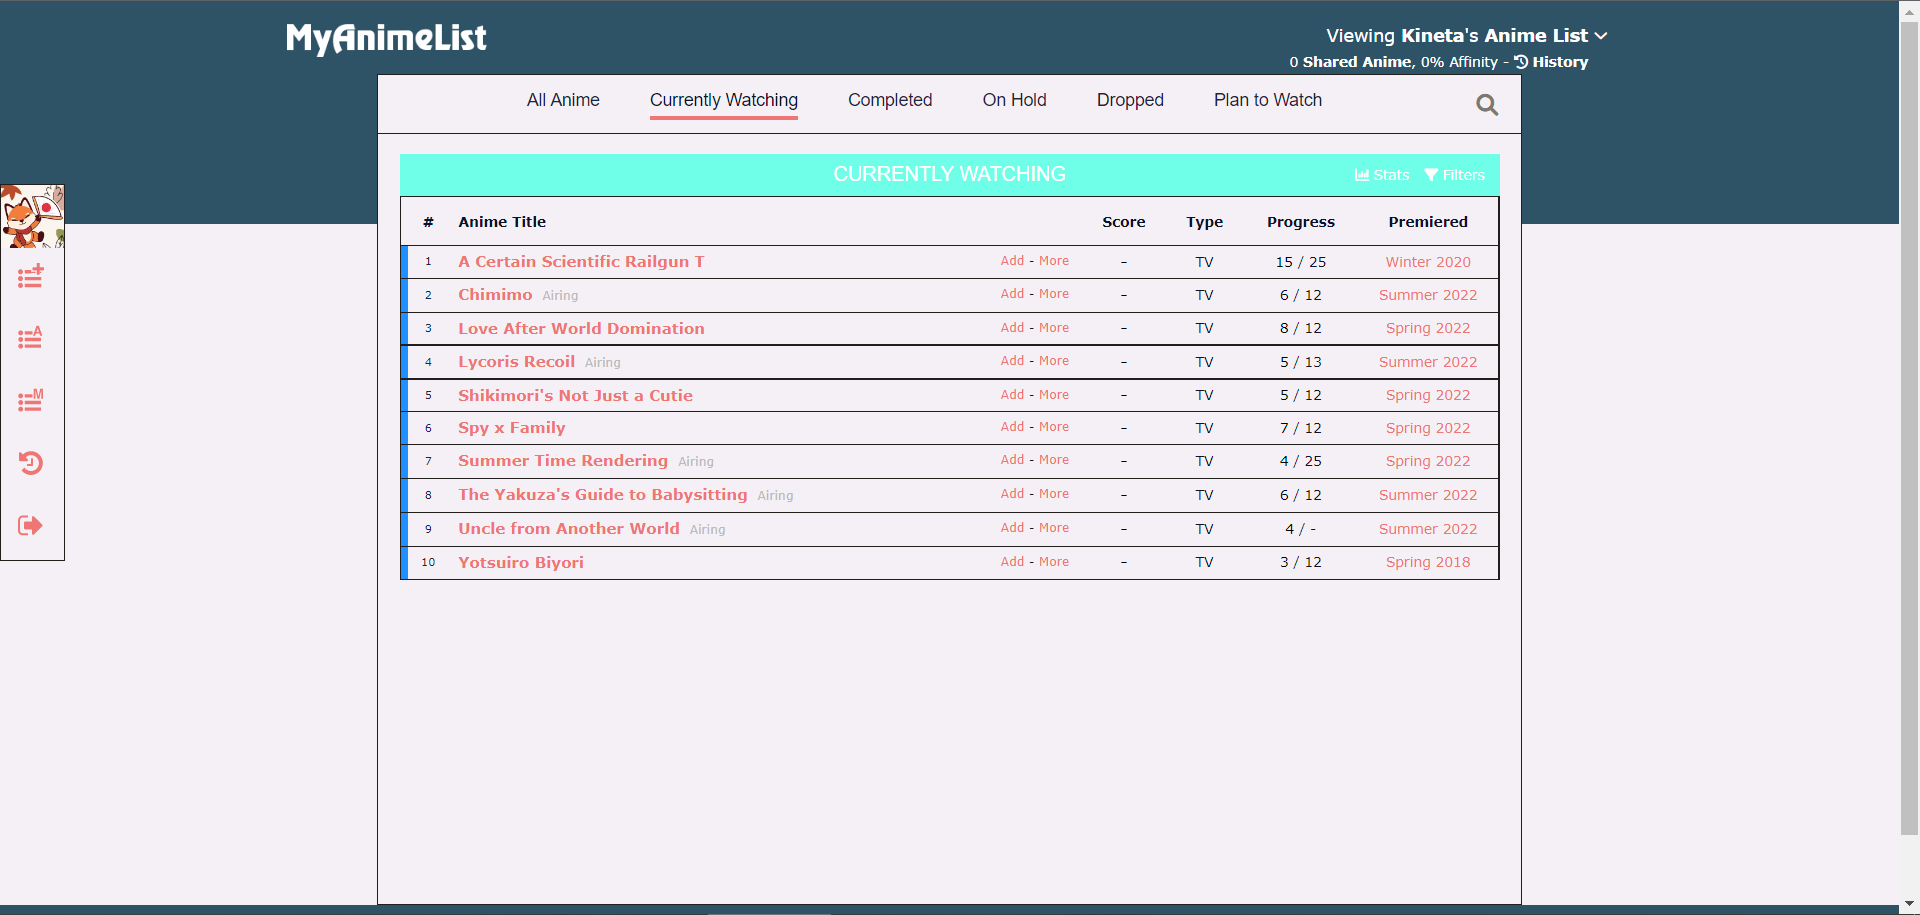This screenshot has height=915, width=1920.
Task: Expand More for Spy x Family
Action: pyautogui.click(x=1054, y=427)
